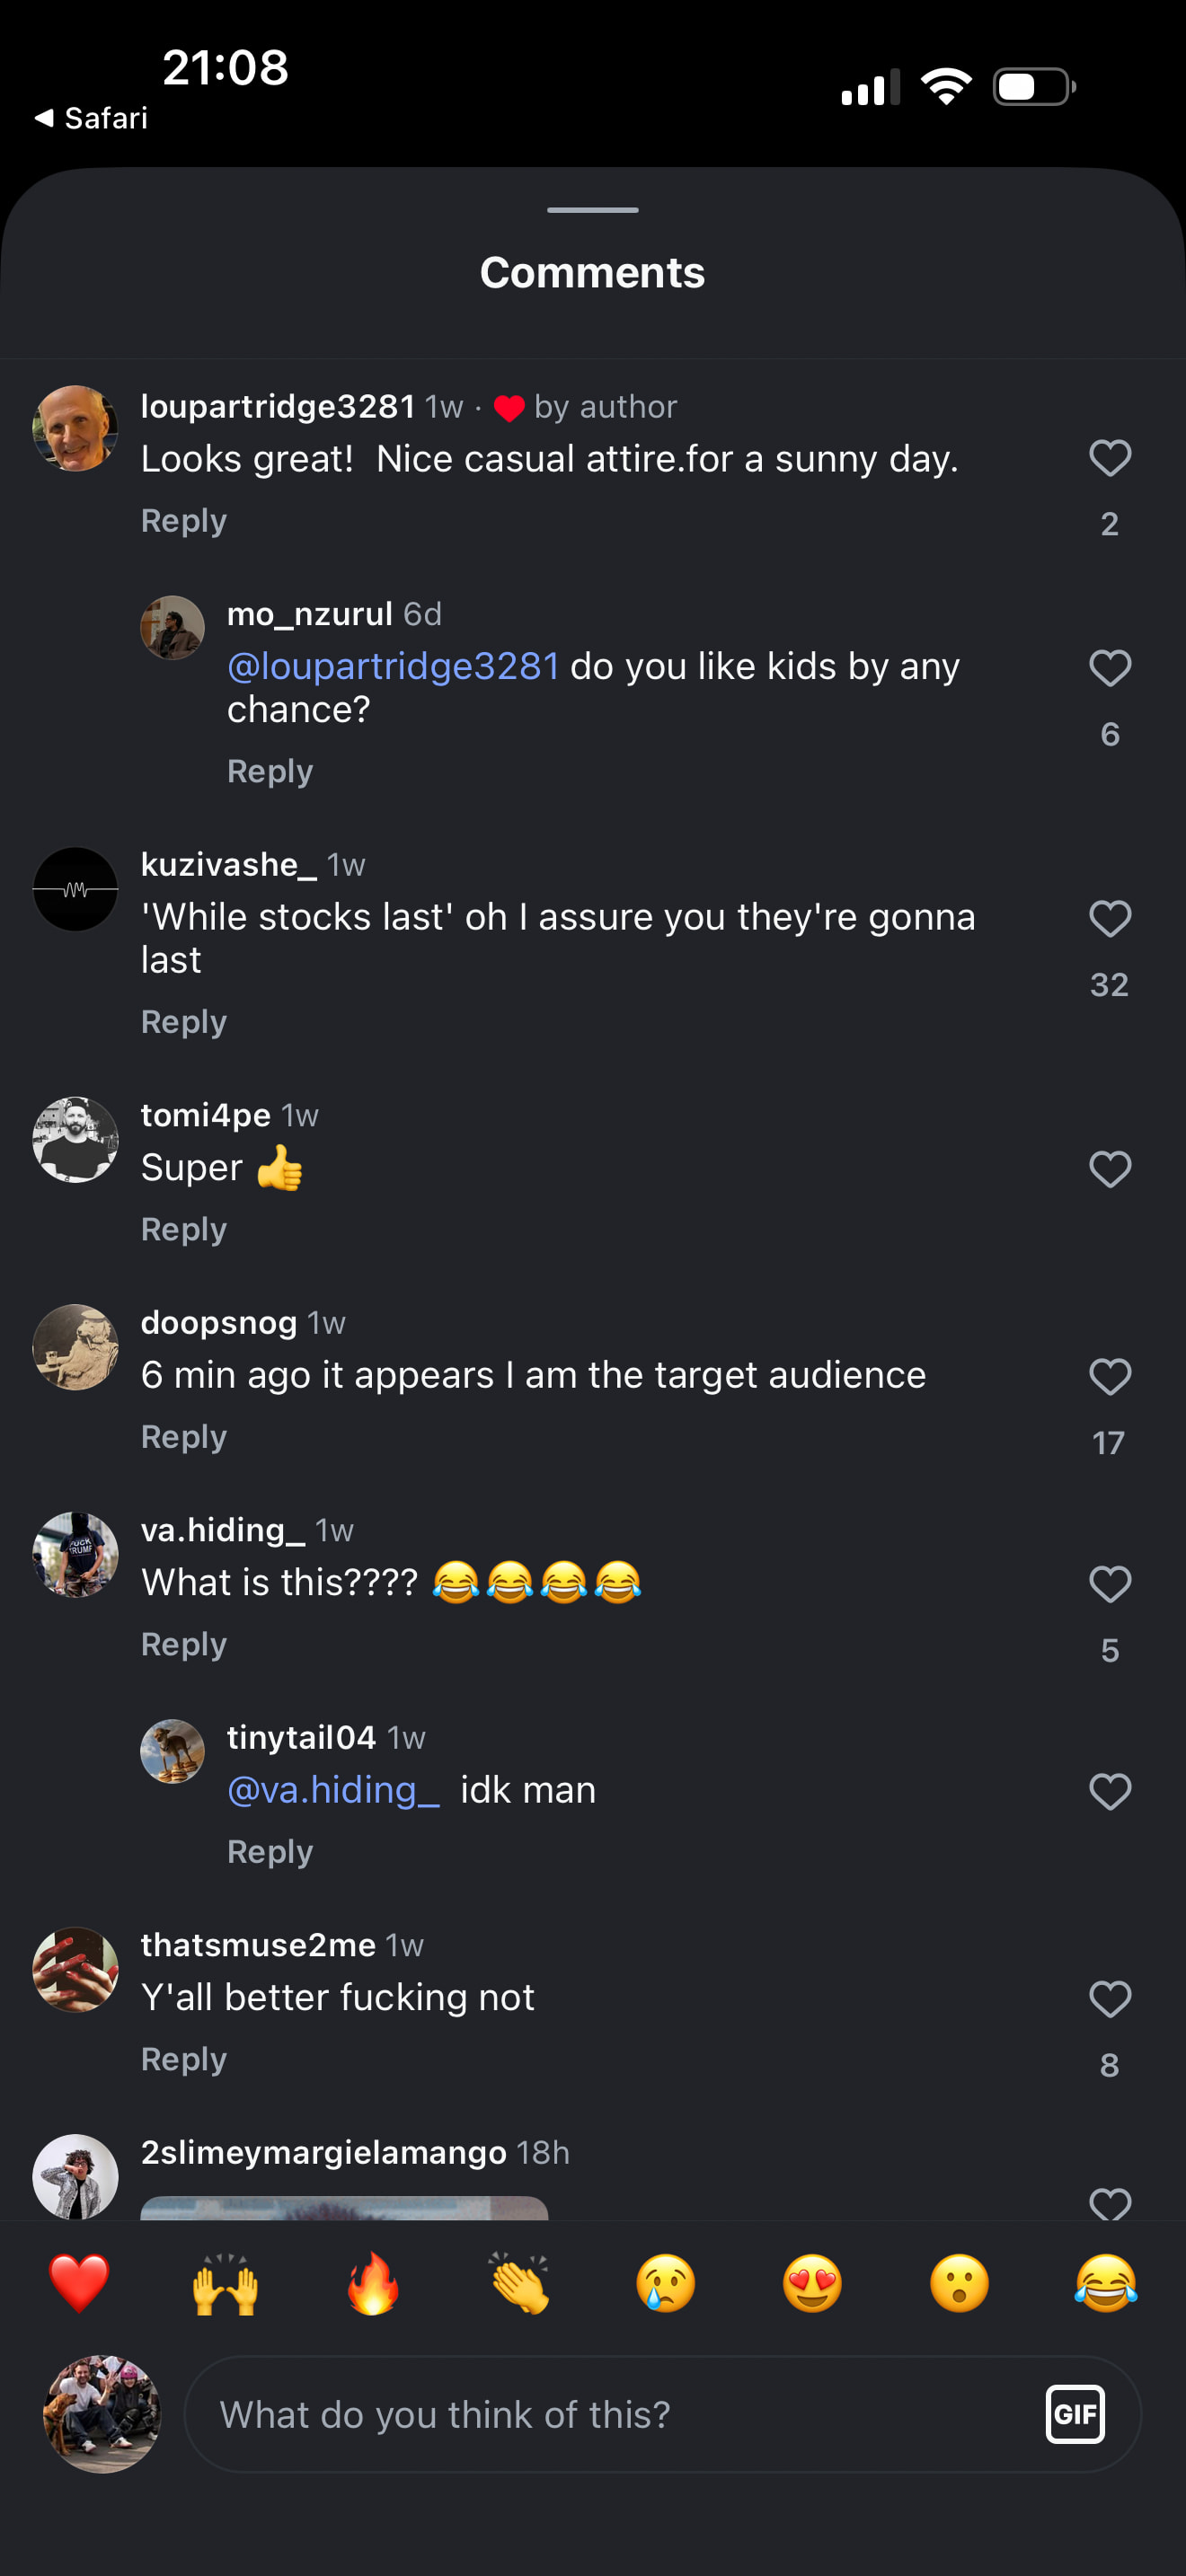This screenshot has height=2576, width=1186.
Task: Tap the comments sheet drag handle
Action: click(593, 210)
